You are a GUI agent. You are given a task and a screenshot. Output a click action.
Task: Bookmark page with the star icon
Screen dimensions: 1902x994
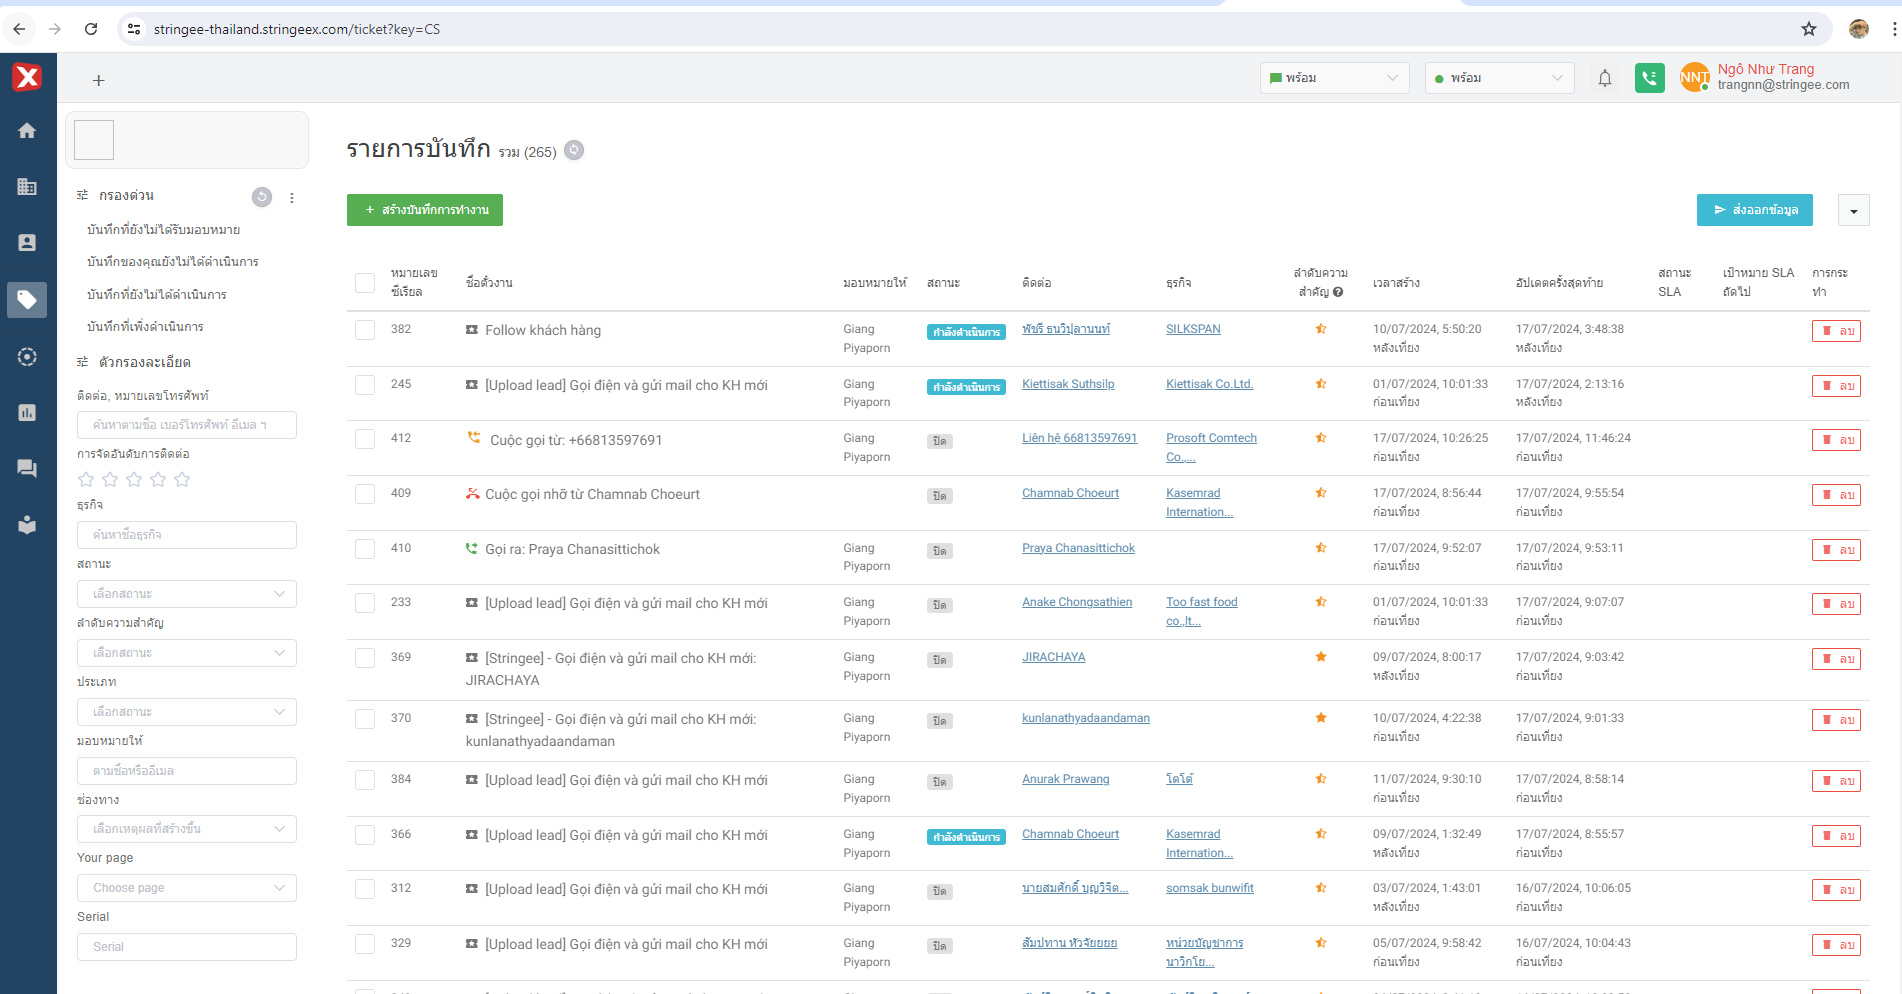point(1808,29)
